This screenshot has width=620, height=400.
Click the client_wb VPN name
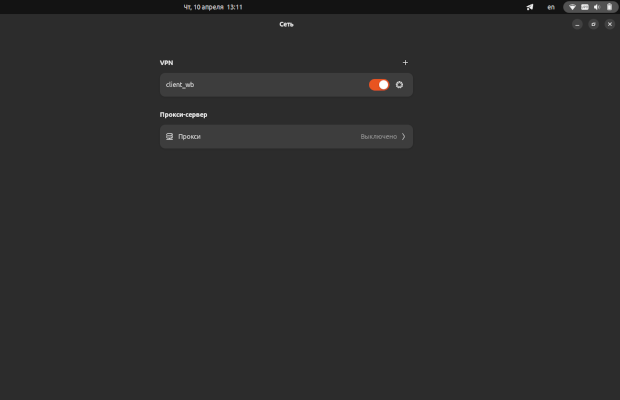click(x=180, y=85)
